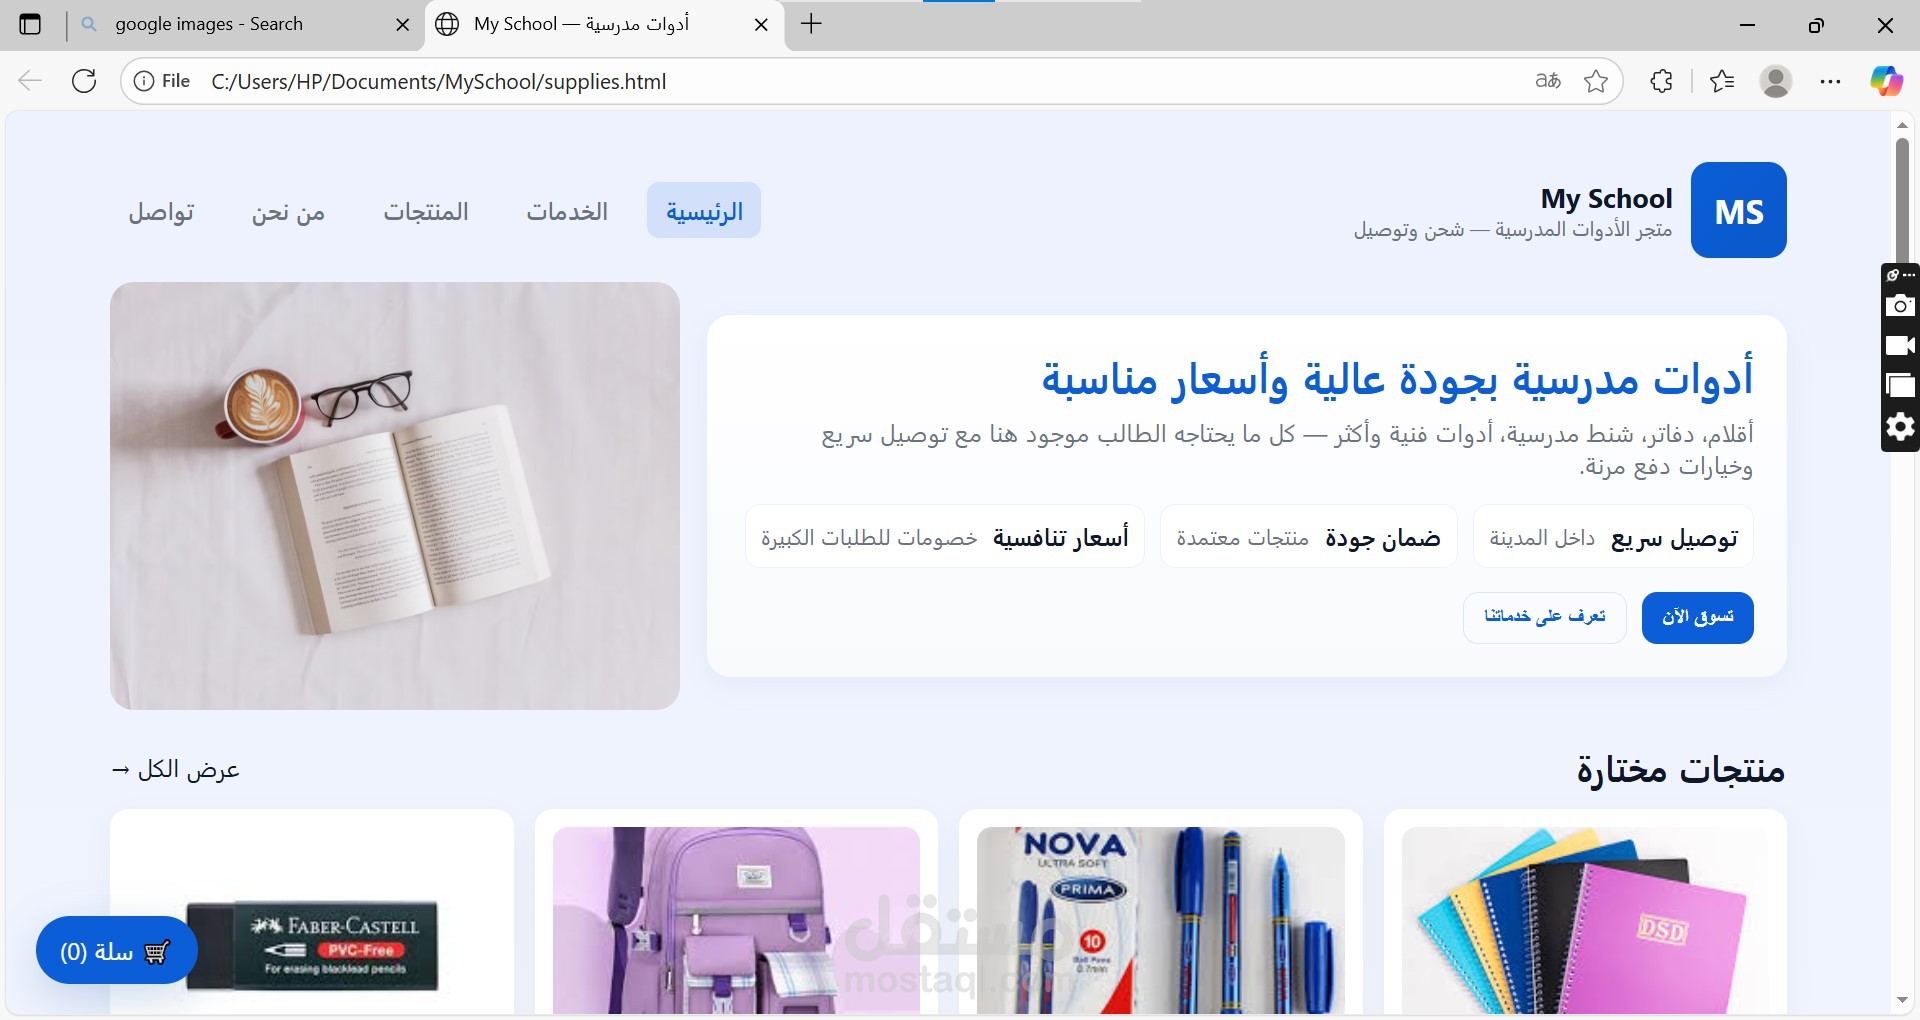Click the My School site title
This screenshot has height=1020, width=1920.
1606,198
